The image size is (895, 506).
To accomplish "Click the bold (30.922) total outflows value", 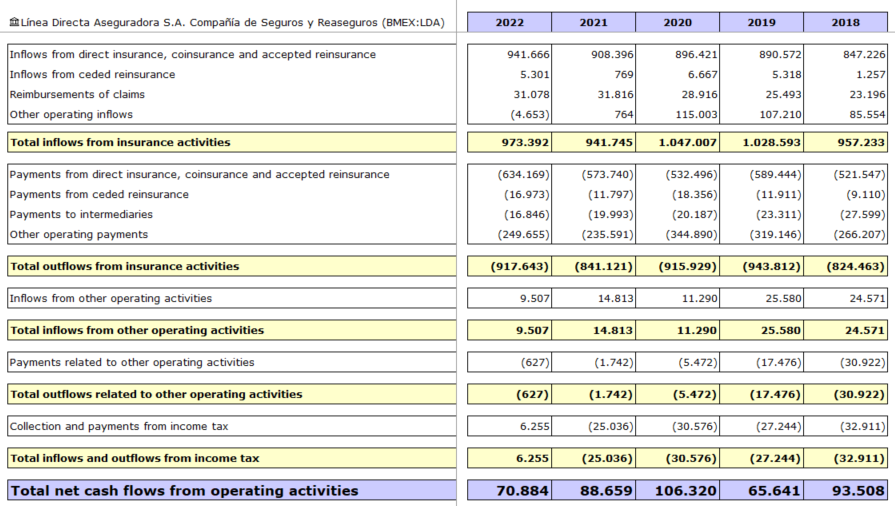I will 858,394.
